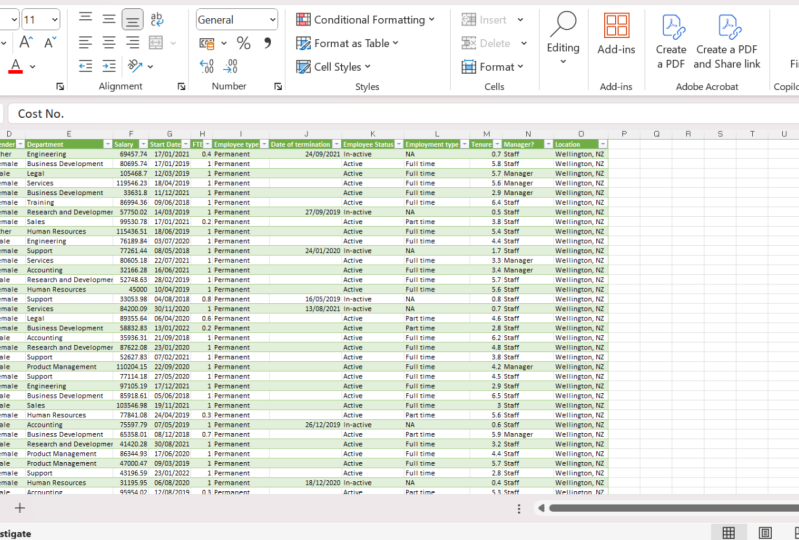Screen dimensions: 799x540
Task: Switch to Normal view
Action: tap(729, 533)
